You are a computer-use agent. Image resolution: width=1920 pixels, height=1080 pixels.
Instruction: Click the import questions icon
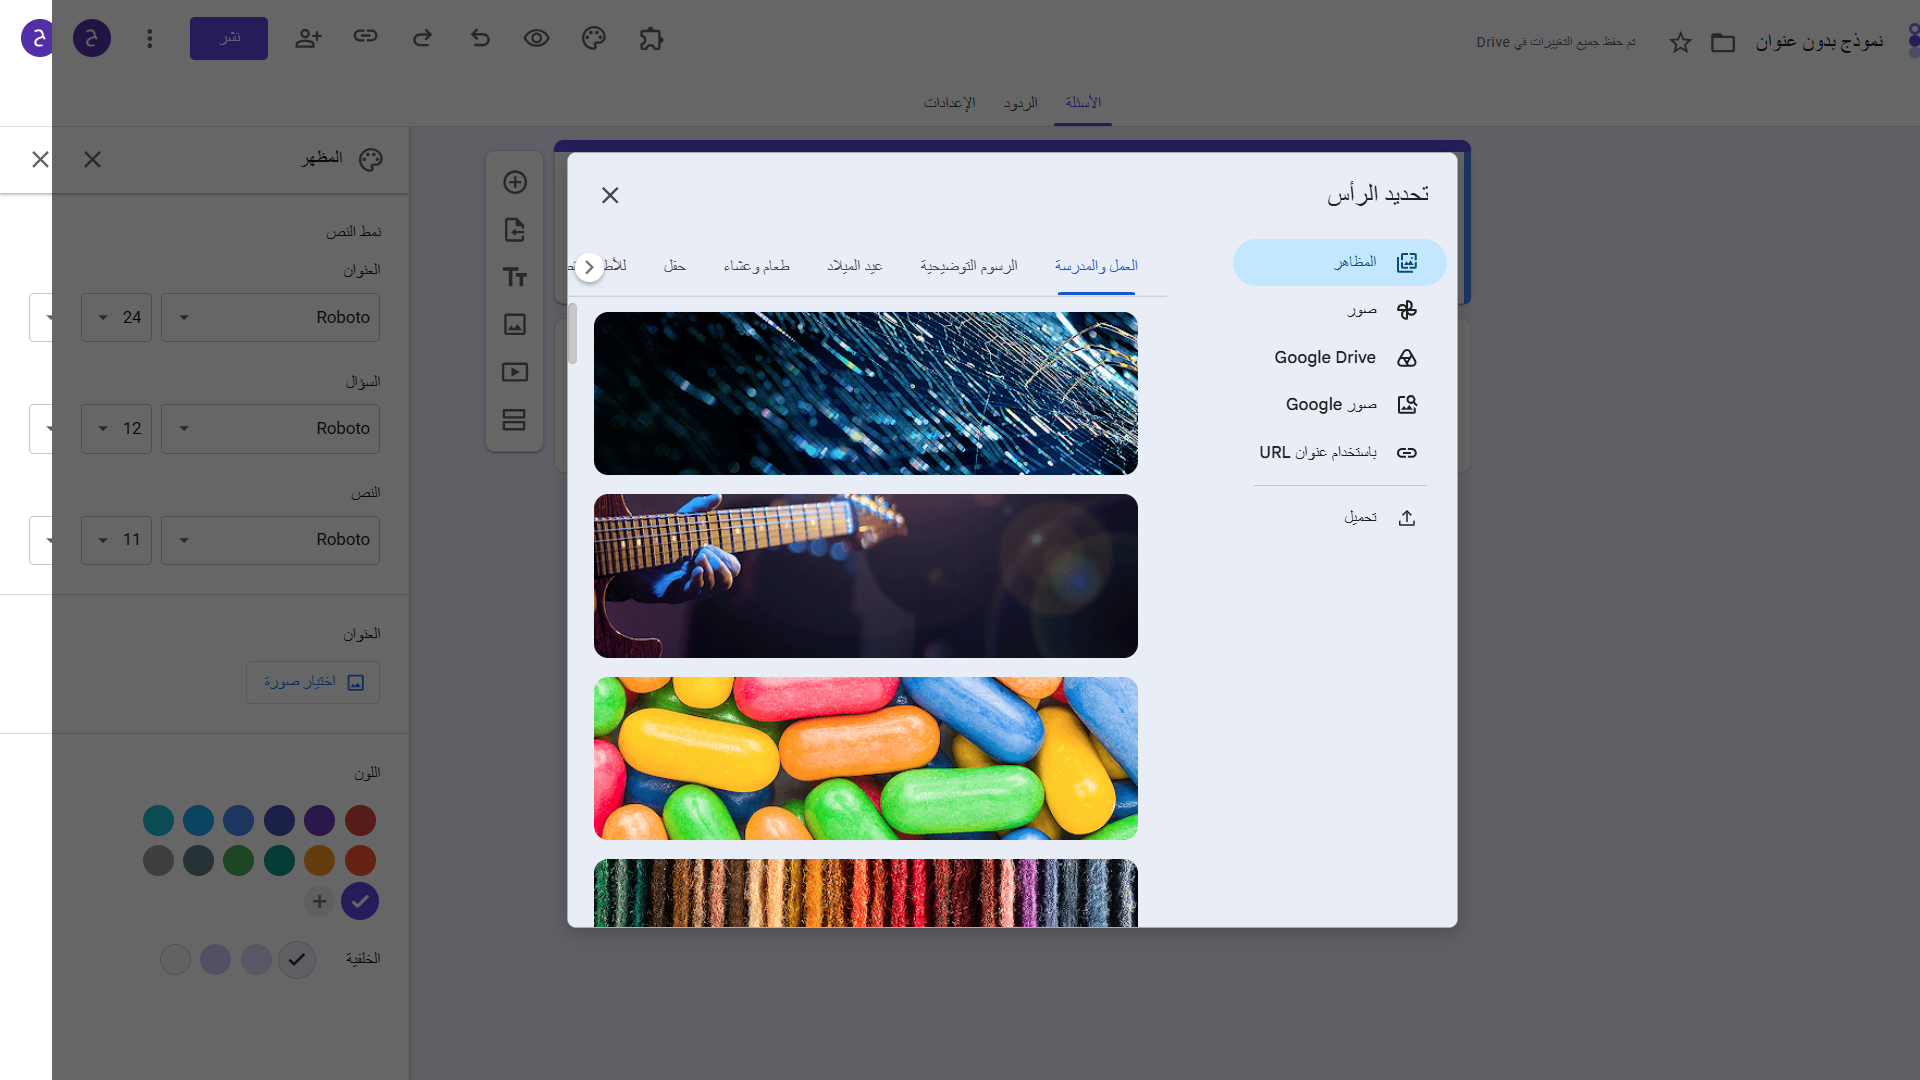pyautogui.click(x=515, y=230)
